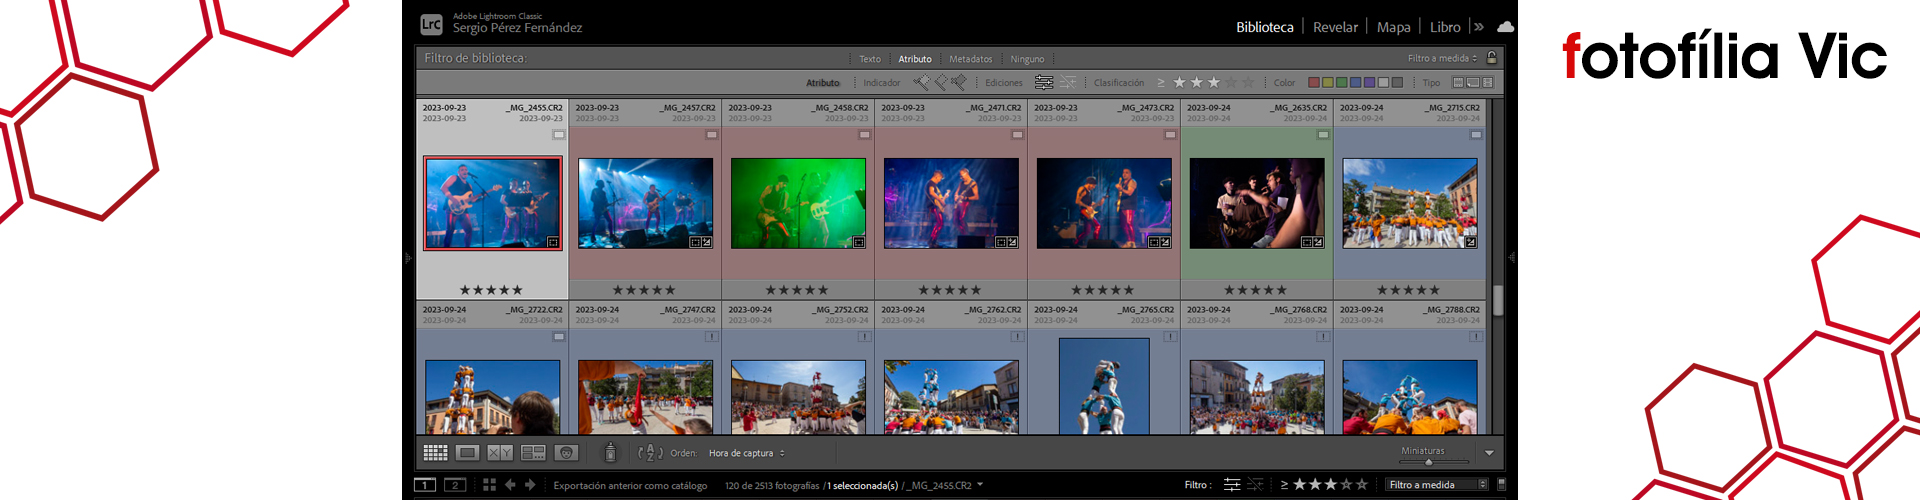Set filmstrip filter to fourth star
This screenshot has width=1920, height=500.
(1347, 485)
